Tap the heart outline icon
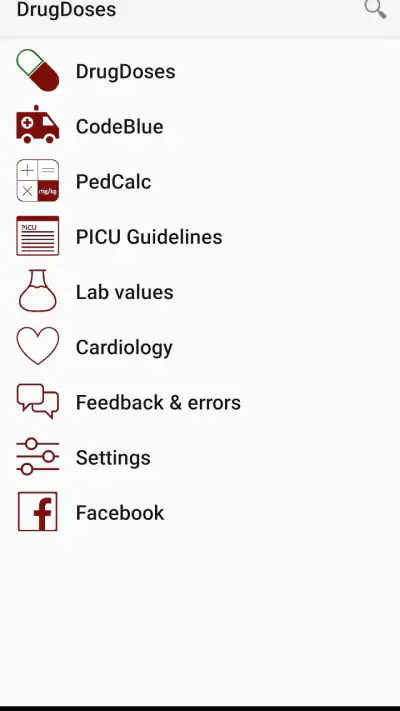This screenshot has height=711, width=400. (38, 346)
